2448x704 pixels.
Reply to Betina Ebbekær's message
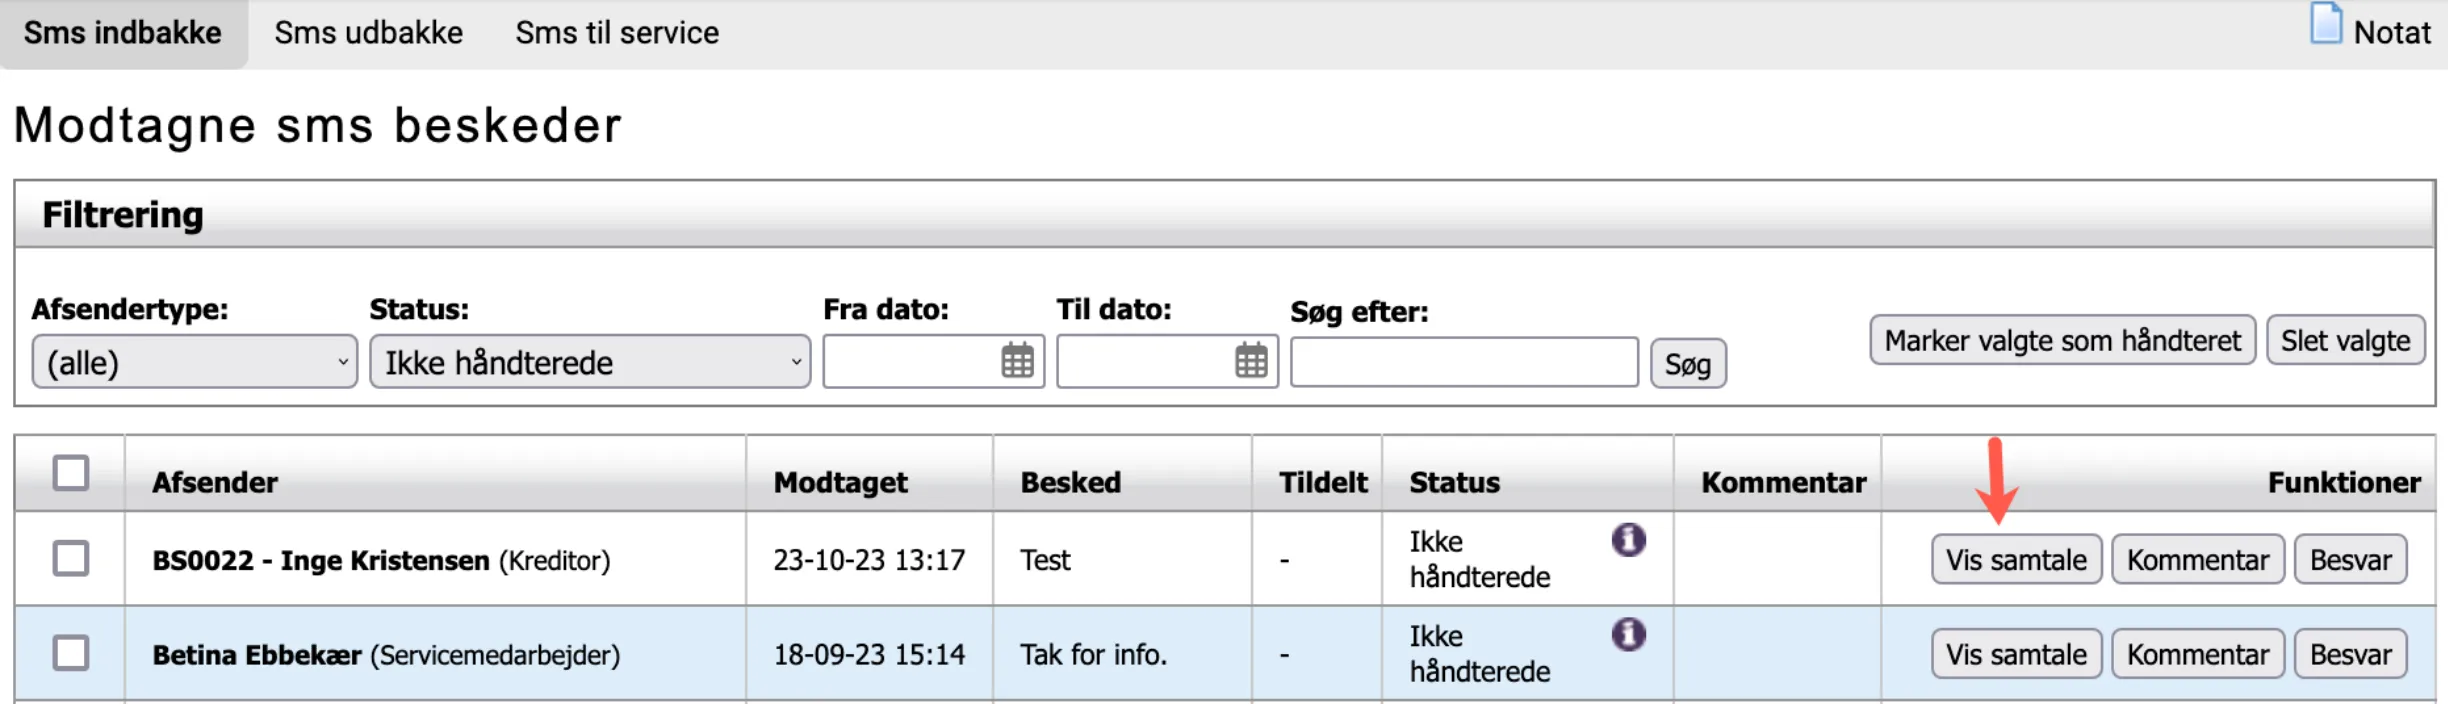pyautogui.click(x=2350, y=654)
